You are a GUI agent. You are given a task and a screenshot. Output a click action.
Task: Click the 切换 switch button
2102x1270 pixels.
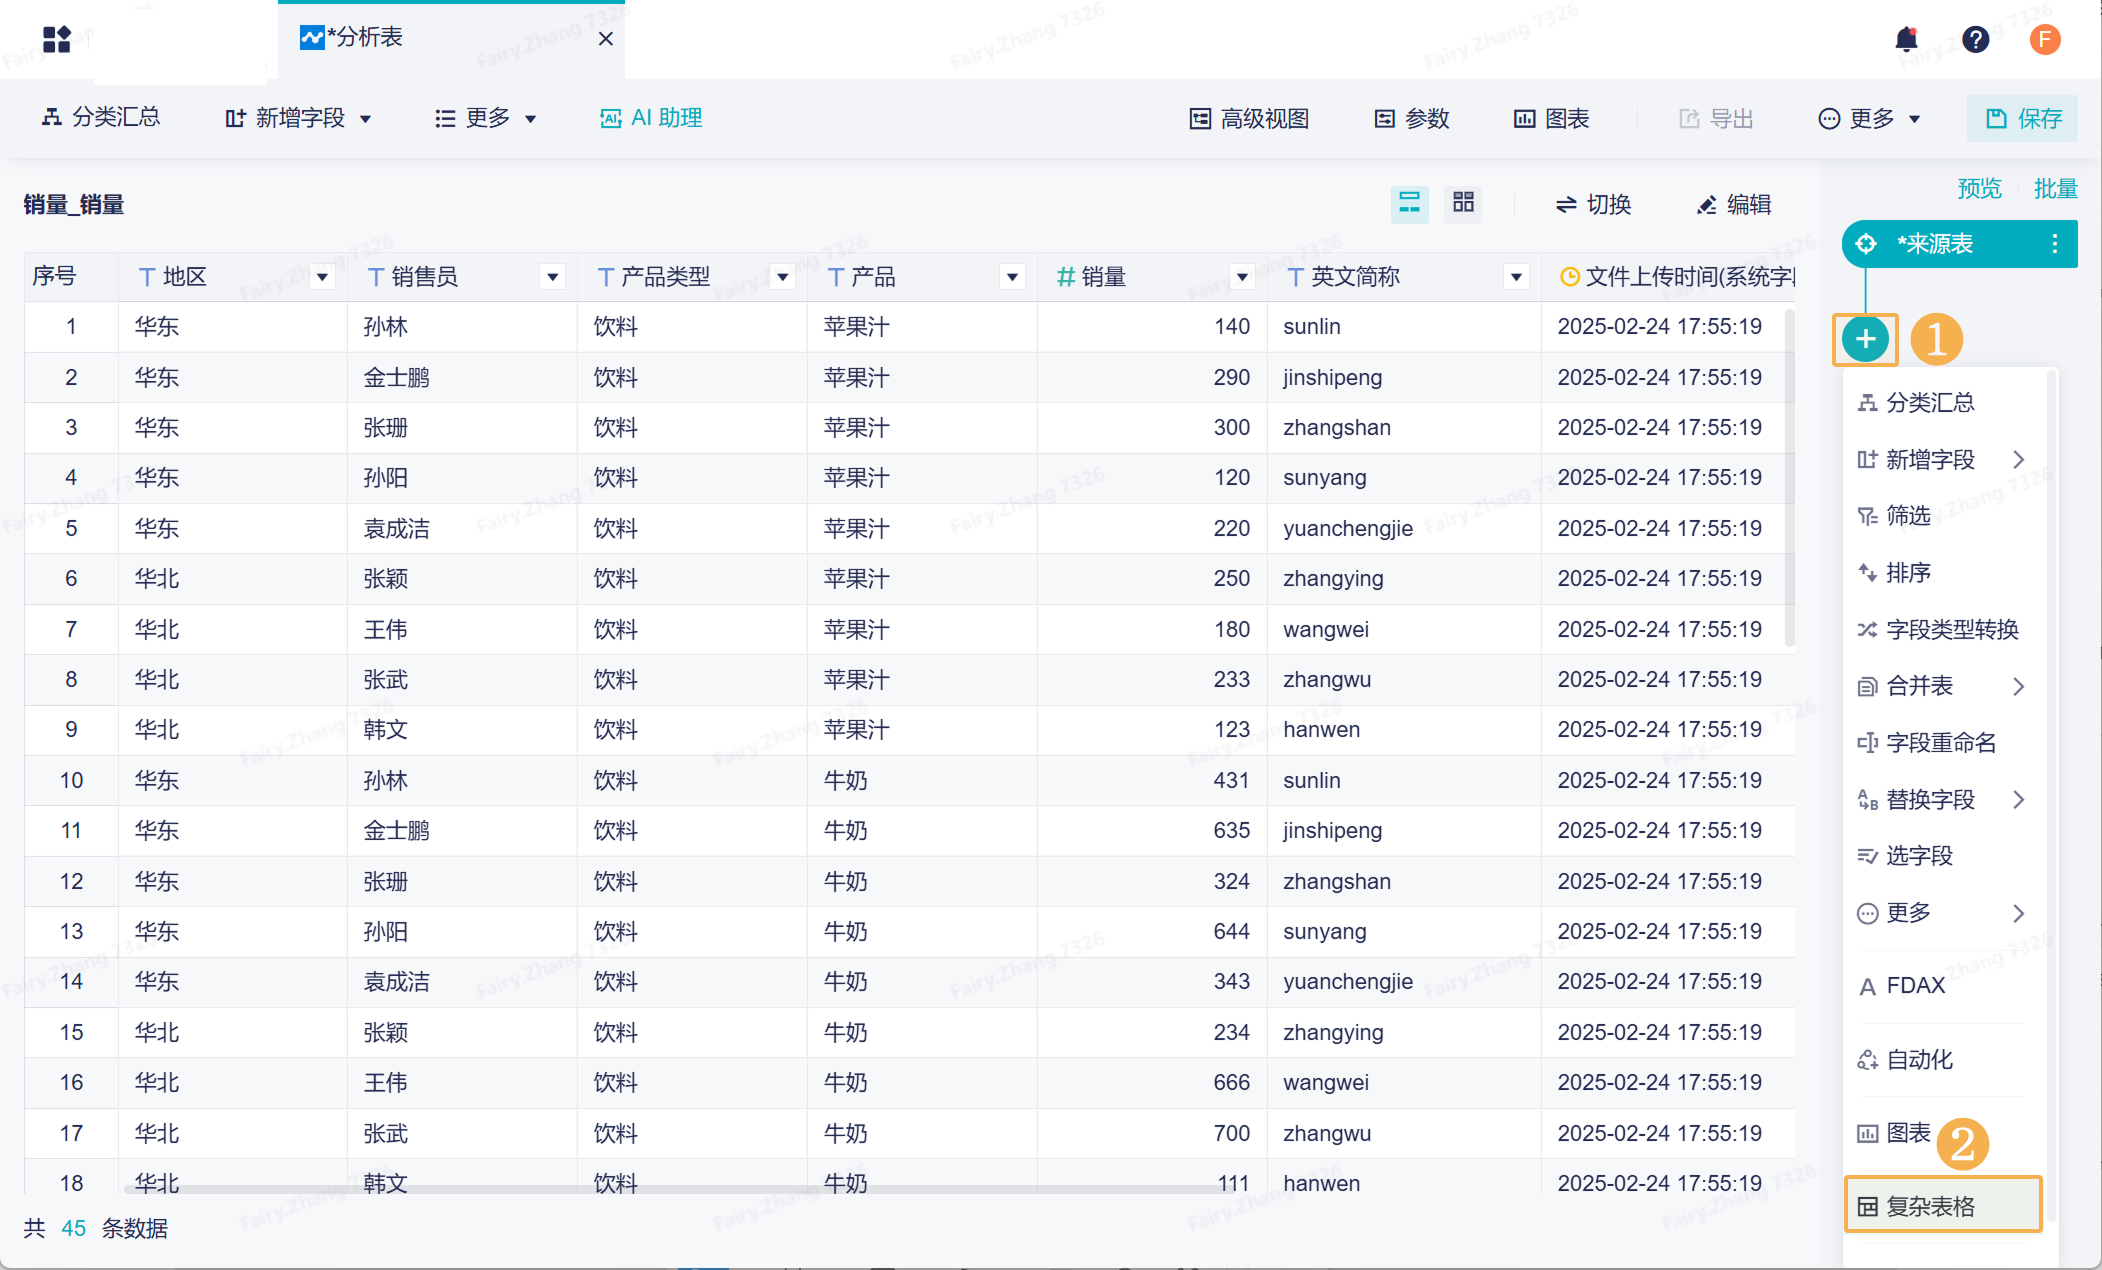point(1593,205)
